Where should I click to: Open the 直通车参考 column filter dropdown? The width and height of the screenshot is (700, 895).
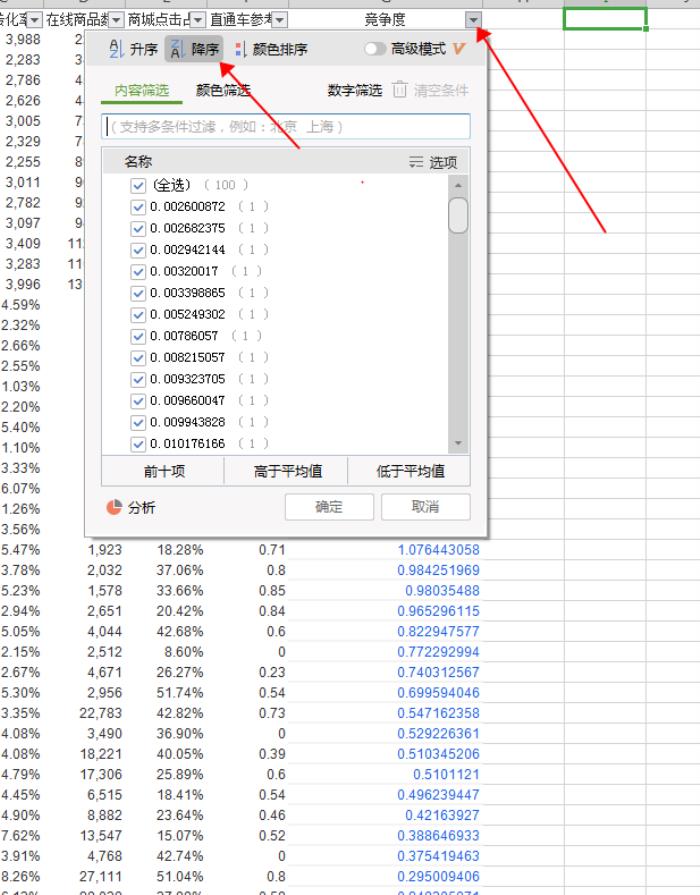[279, 20]
